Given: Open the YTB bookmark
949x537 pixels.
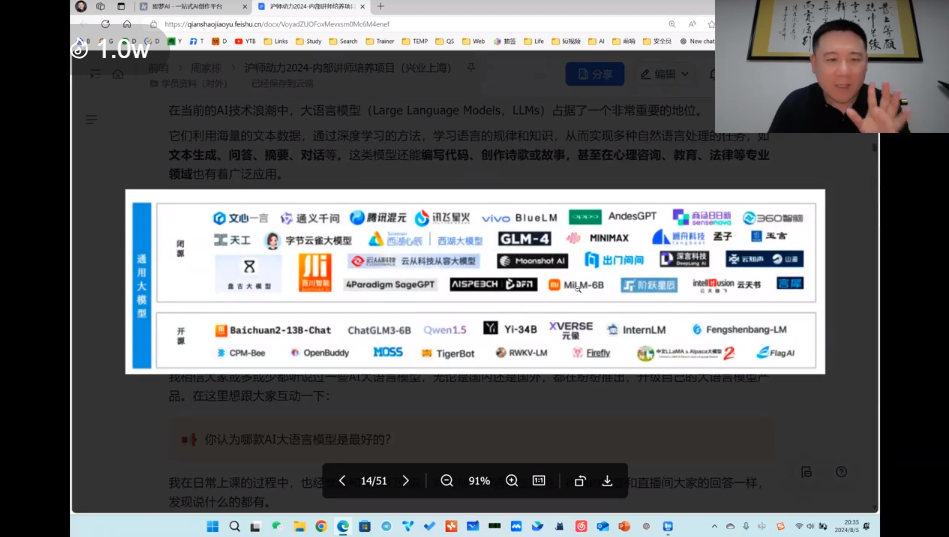Looking at the screenshot, I should (x=245, y=41).
